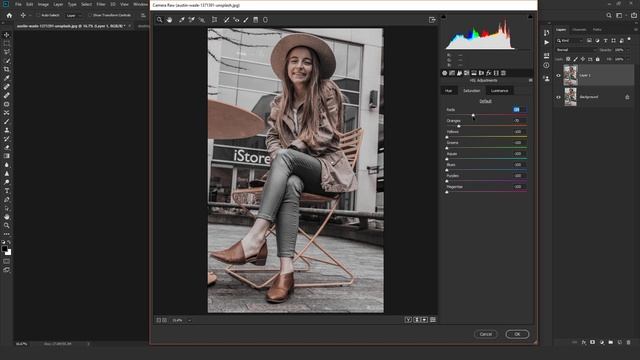Click the Reds slider handle

(x=473, y=115)
